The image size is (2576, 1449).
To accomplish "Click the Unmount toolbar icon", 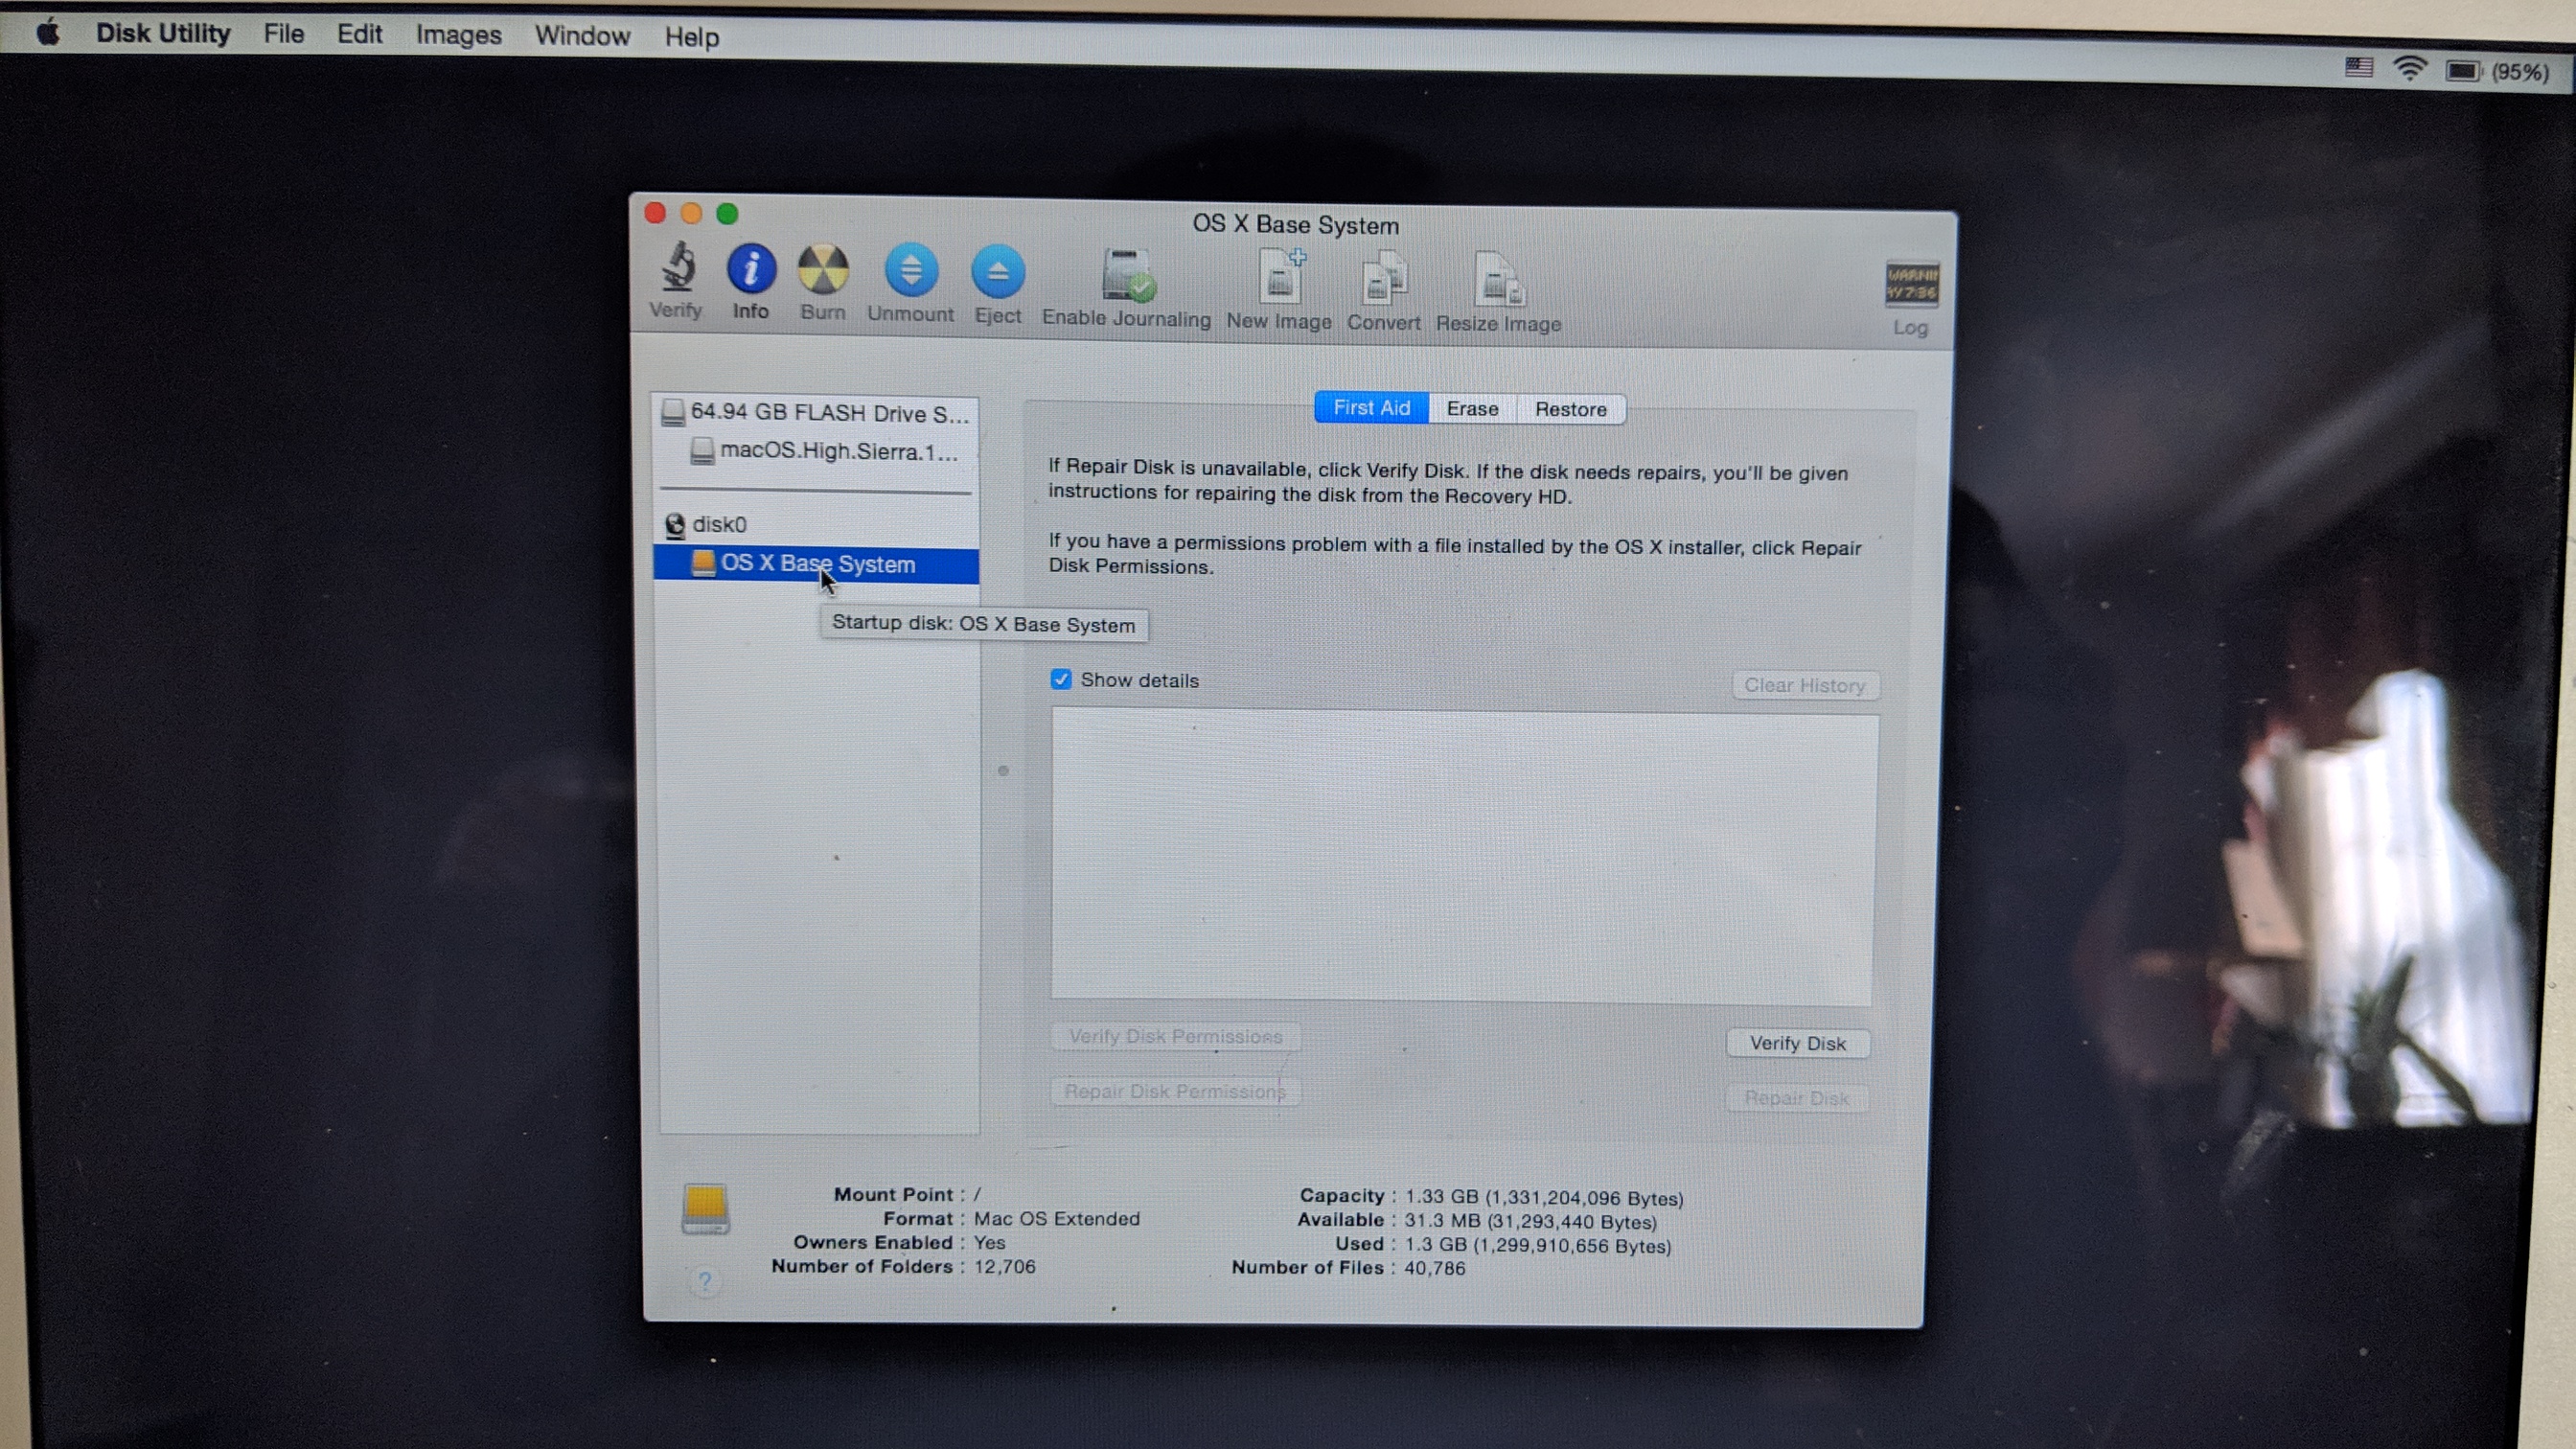I will click(x=911, y=271).
